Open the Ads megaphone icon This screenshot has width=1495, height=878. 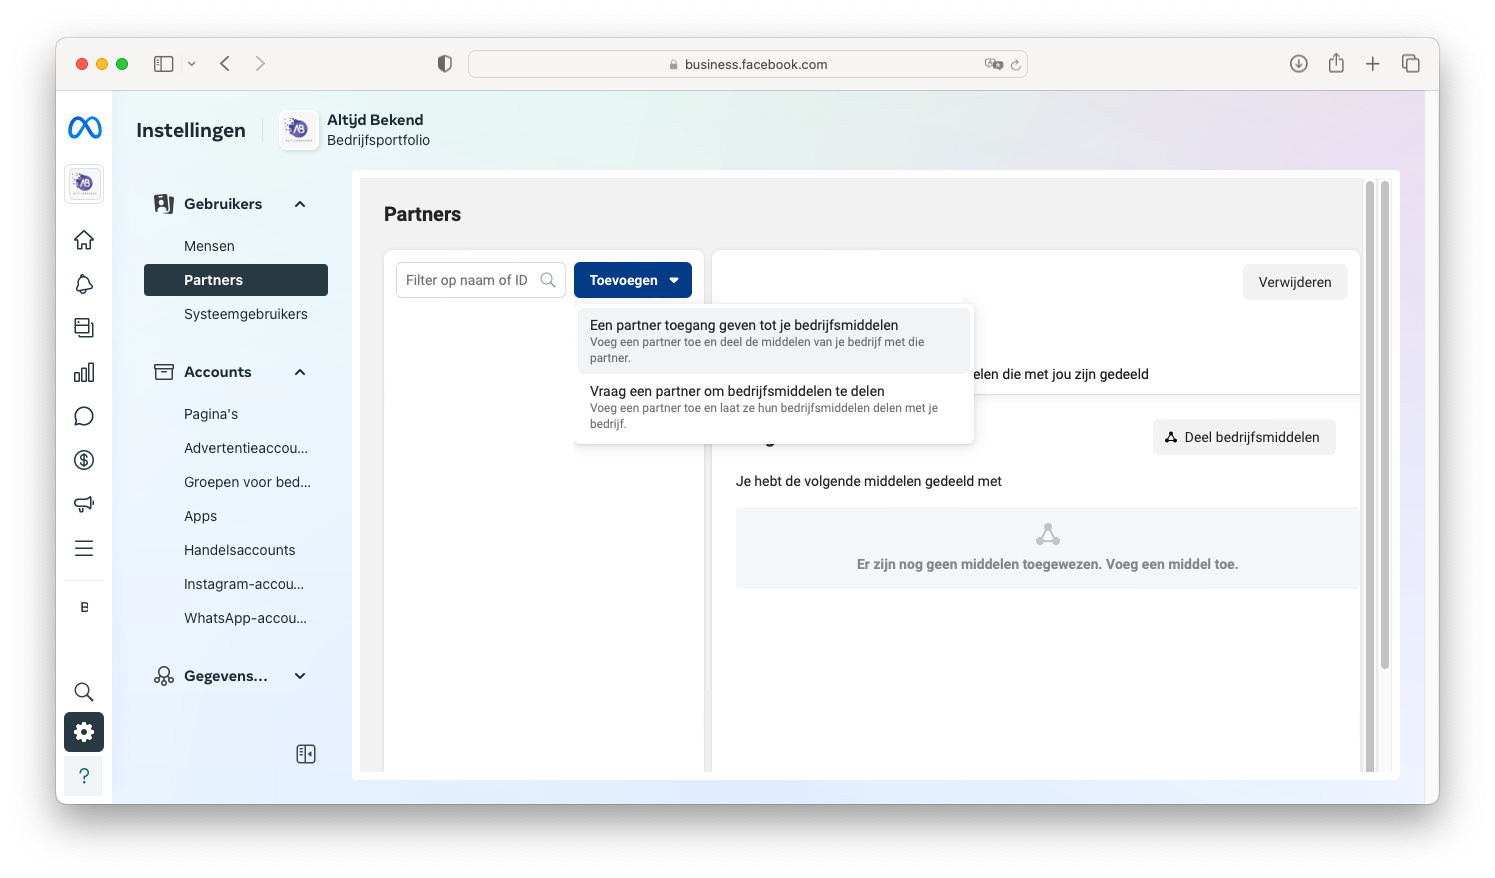84,504
